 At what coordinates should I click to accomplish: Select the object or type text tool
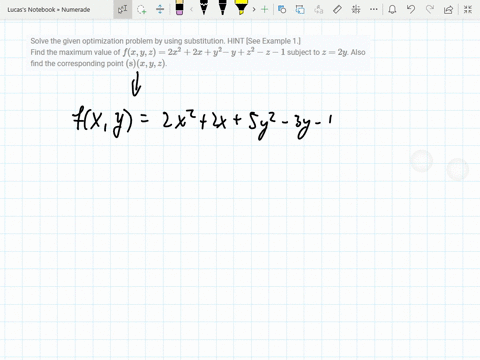pos(122,9)
